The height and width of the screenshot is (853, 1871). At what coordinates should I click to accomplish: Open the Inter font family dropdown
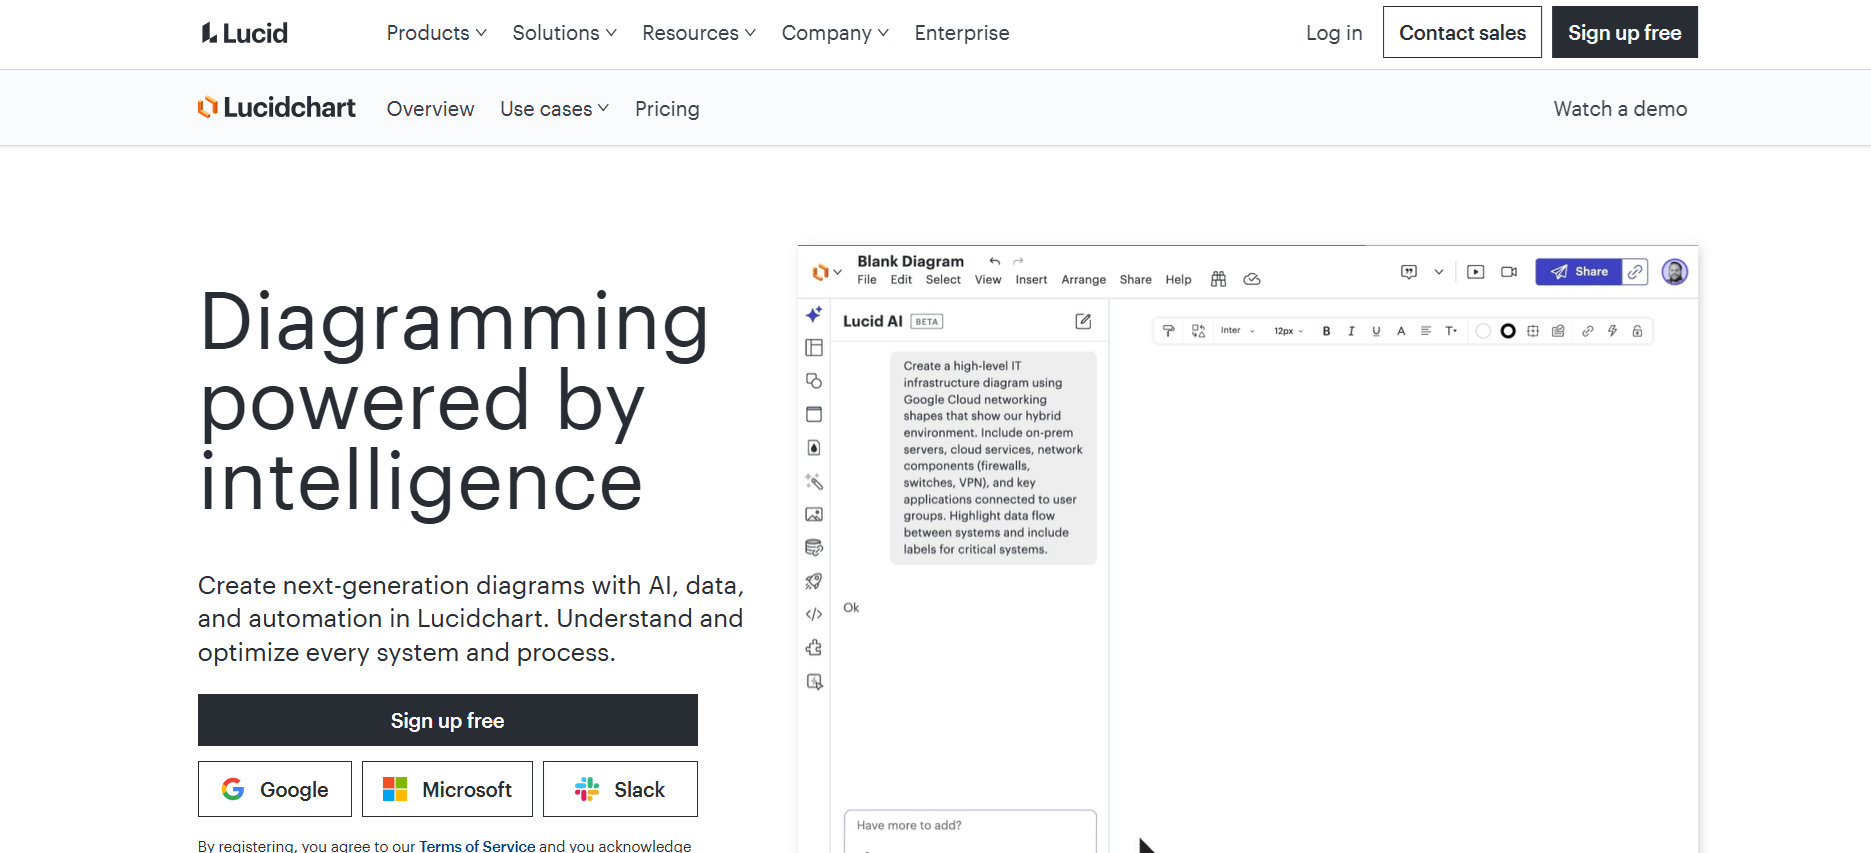(x=1237, y=331)
